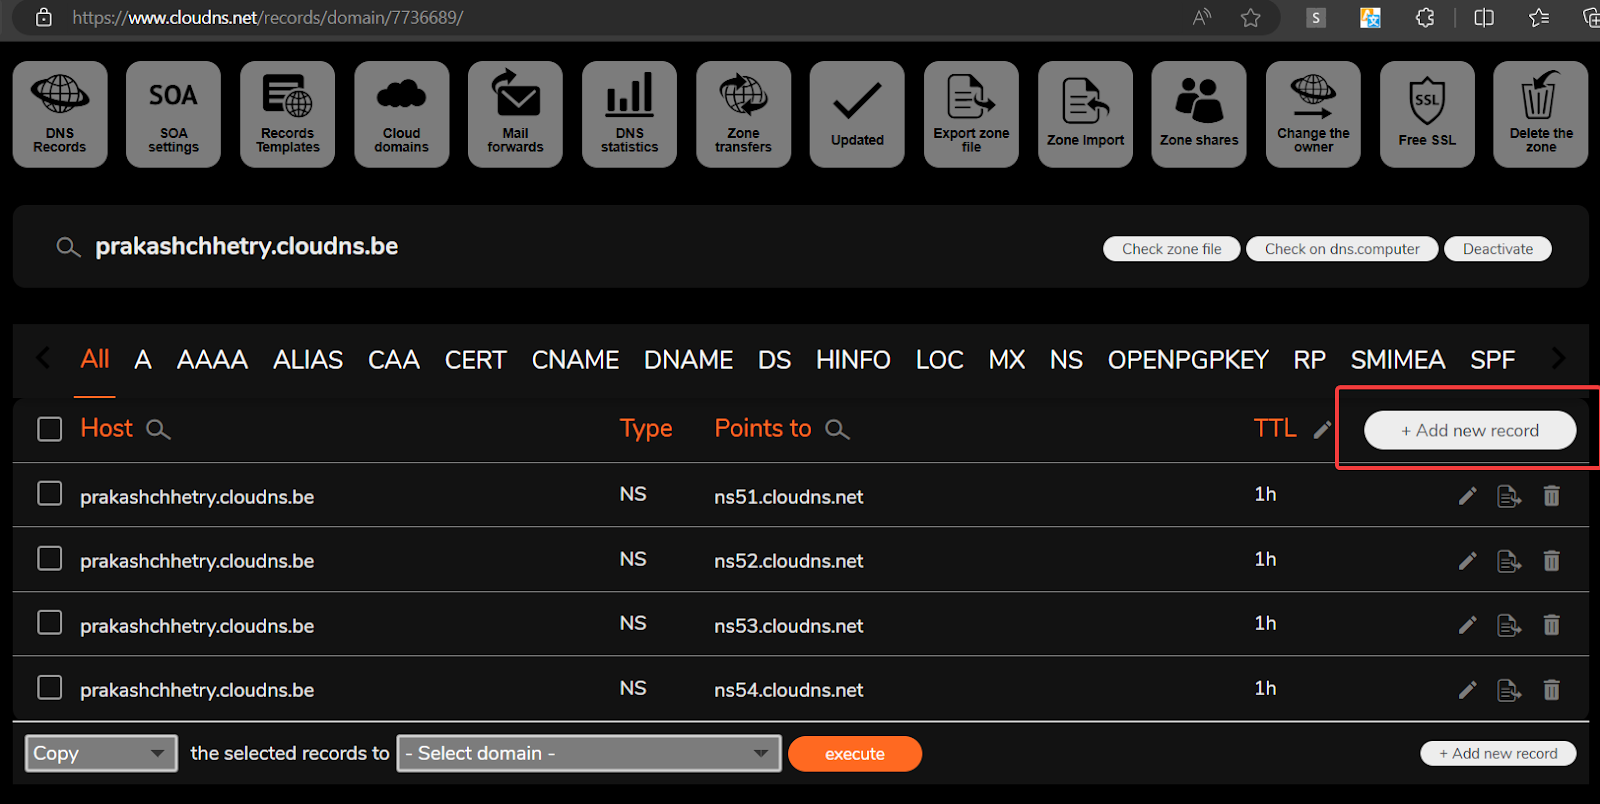1600x804 pixels.
Task: Click the browser favorites star icon
Action: pos(1250,18)
